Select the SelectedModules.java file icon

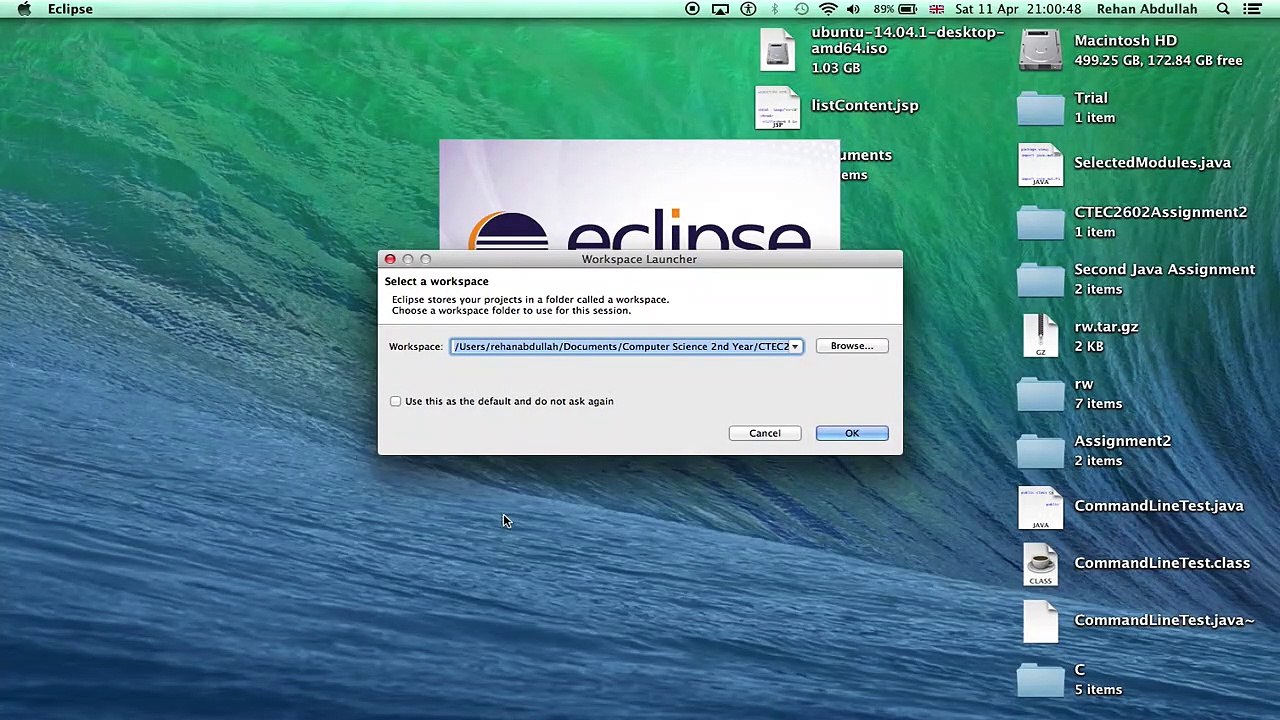pyautogui.click(x=1040, y=165)
